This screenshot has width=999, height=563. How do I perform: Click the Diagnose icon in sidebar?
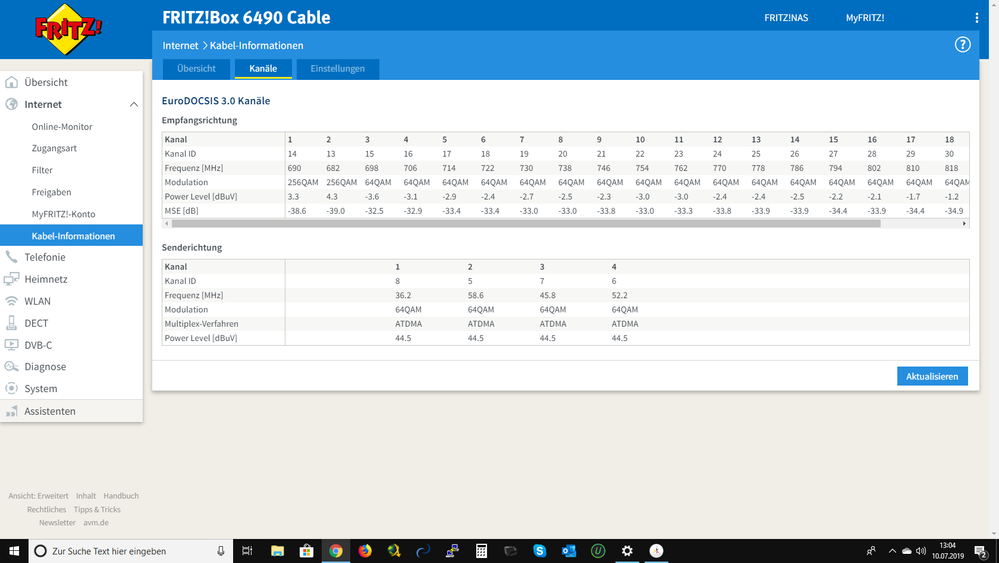[x=11, y=366]
